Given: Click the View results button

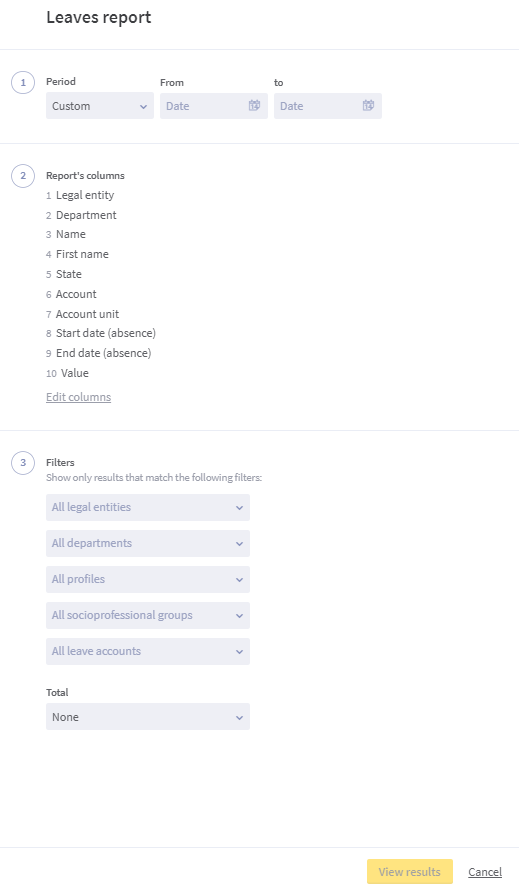Looking at the screenshot, I should [x=410, y=871].
